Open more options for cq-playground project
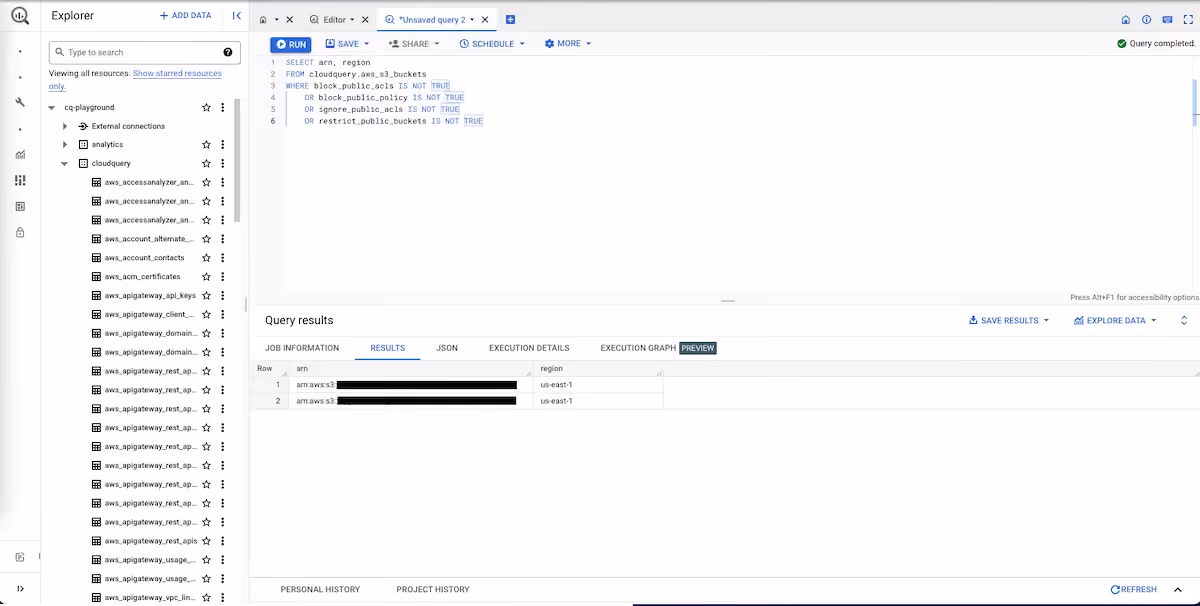This screenshot has height=606, width=1200. pos(223,107)
